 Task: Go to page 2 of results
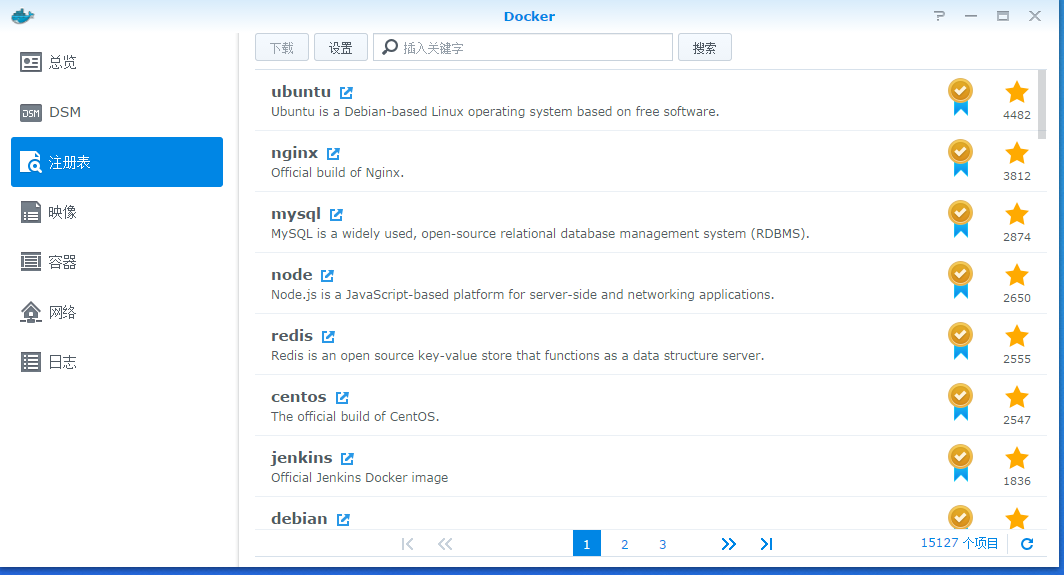[x=624, y=544]
